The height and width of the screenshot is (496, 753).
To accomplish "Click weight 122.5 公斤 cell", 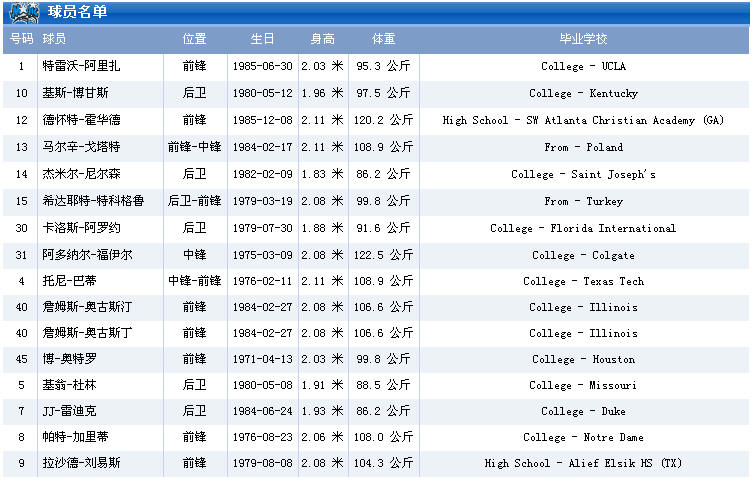I will (383, 254).
